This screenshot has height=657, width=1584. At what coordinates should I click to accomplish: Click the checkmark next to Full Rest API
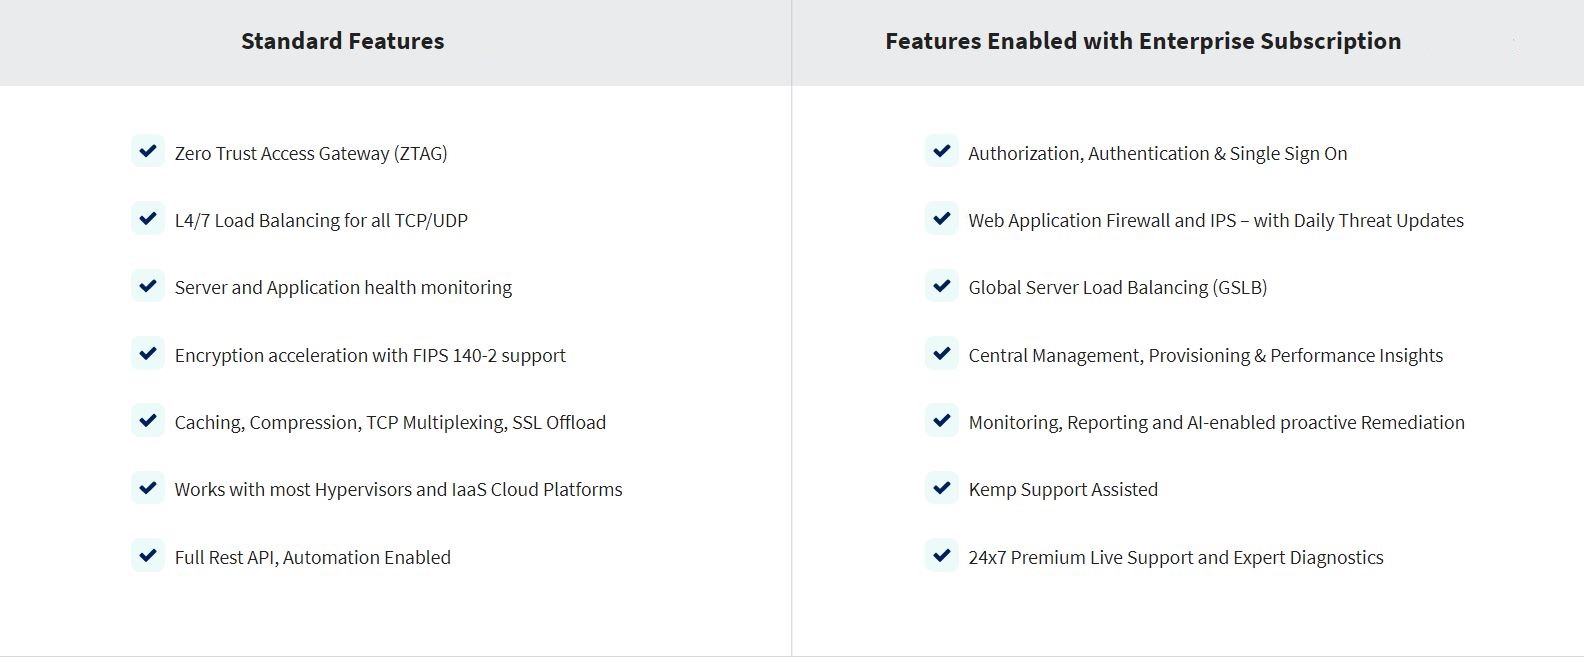pos(148,556)
